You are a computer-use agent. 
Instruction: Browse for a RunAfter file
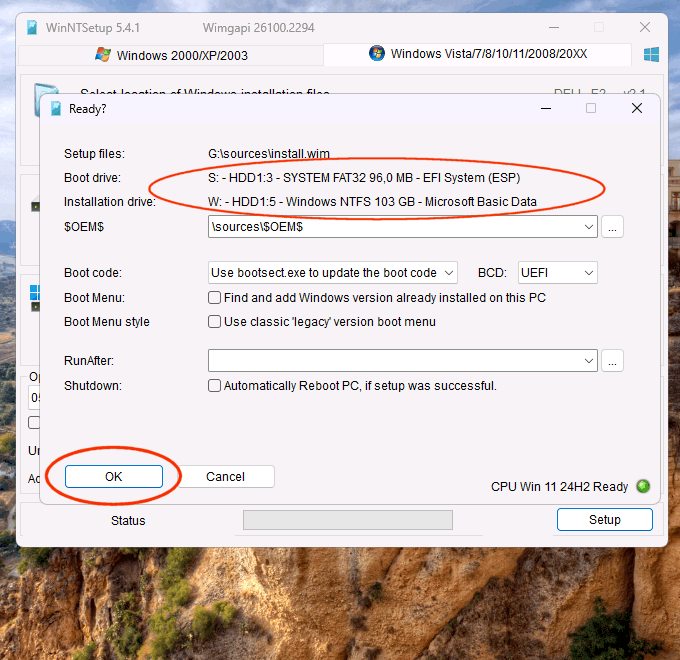tap(612, 361)
